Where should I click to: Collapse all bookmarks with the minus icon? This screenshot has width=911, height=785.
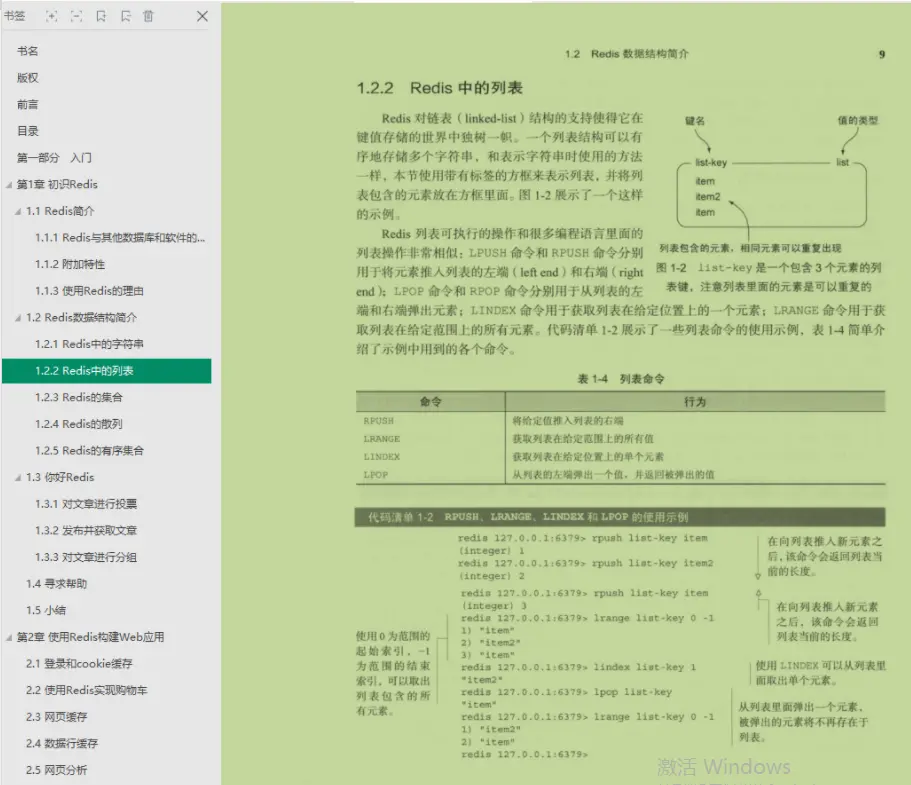coord(76,16)
